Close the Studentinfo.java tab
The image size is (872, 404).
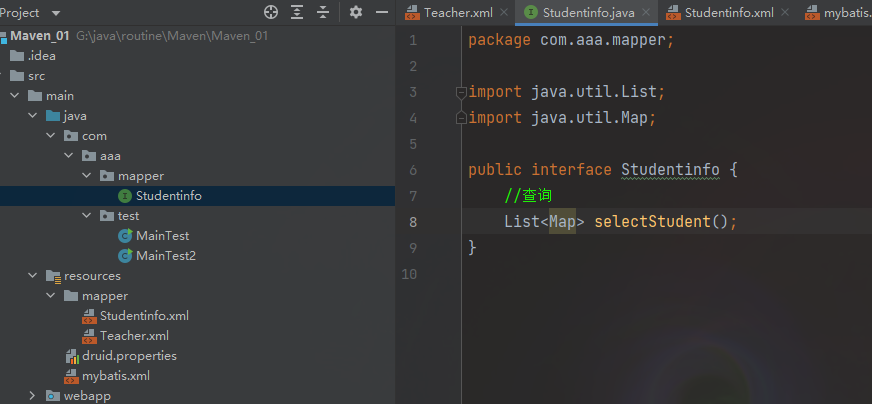click(646, 12)
